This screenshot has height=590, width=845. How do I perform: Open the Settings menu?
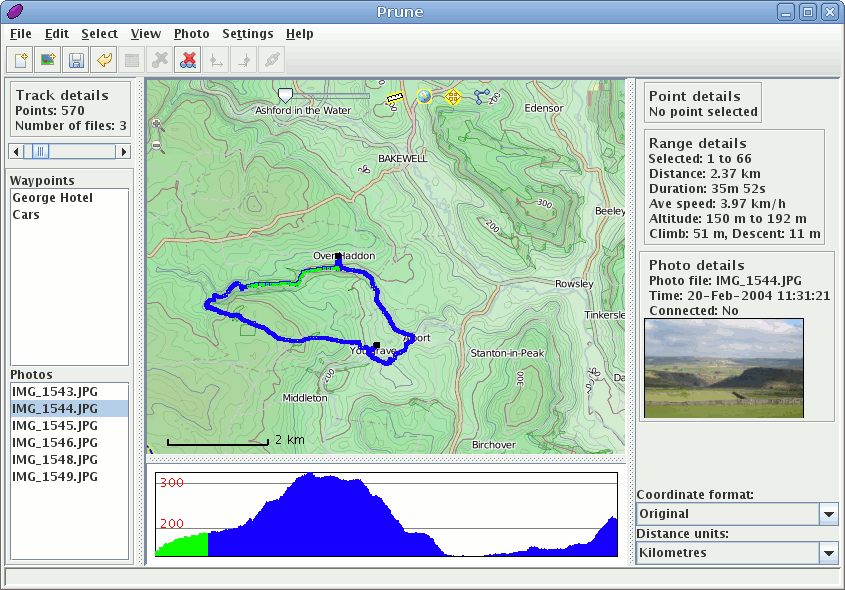coord(247,33)
